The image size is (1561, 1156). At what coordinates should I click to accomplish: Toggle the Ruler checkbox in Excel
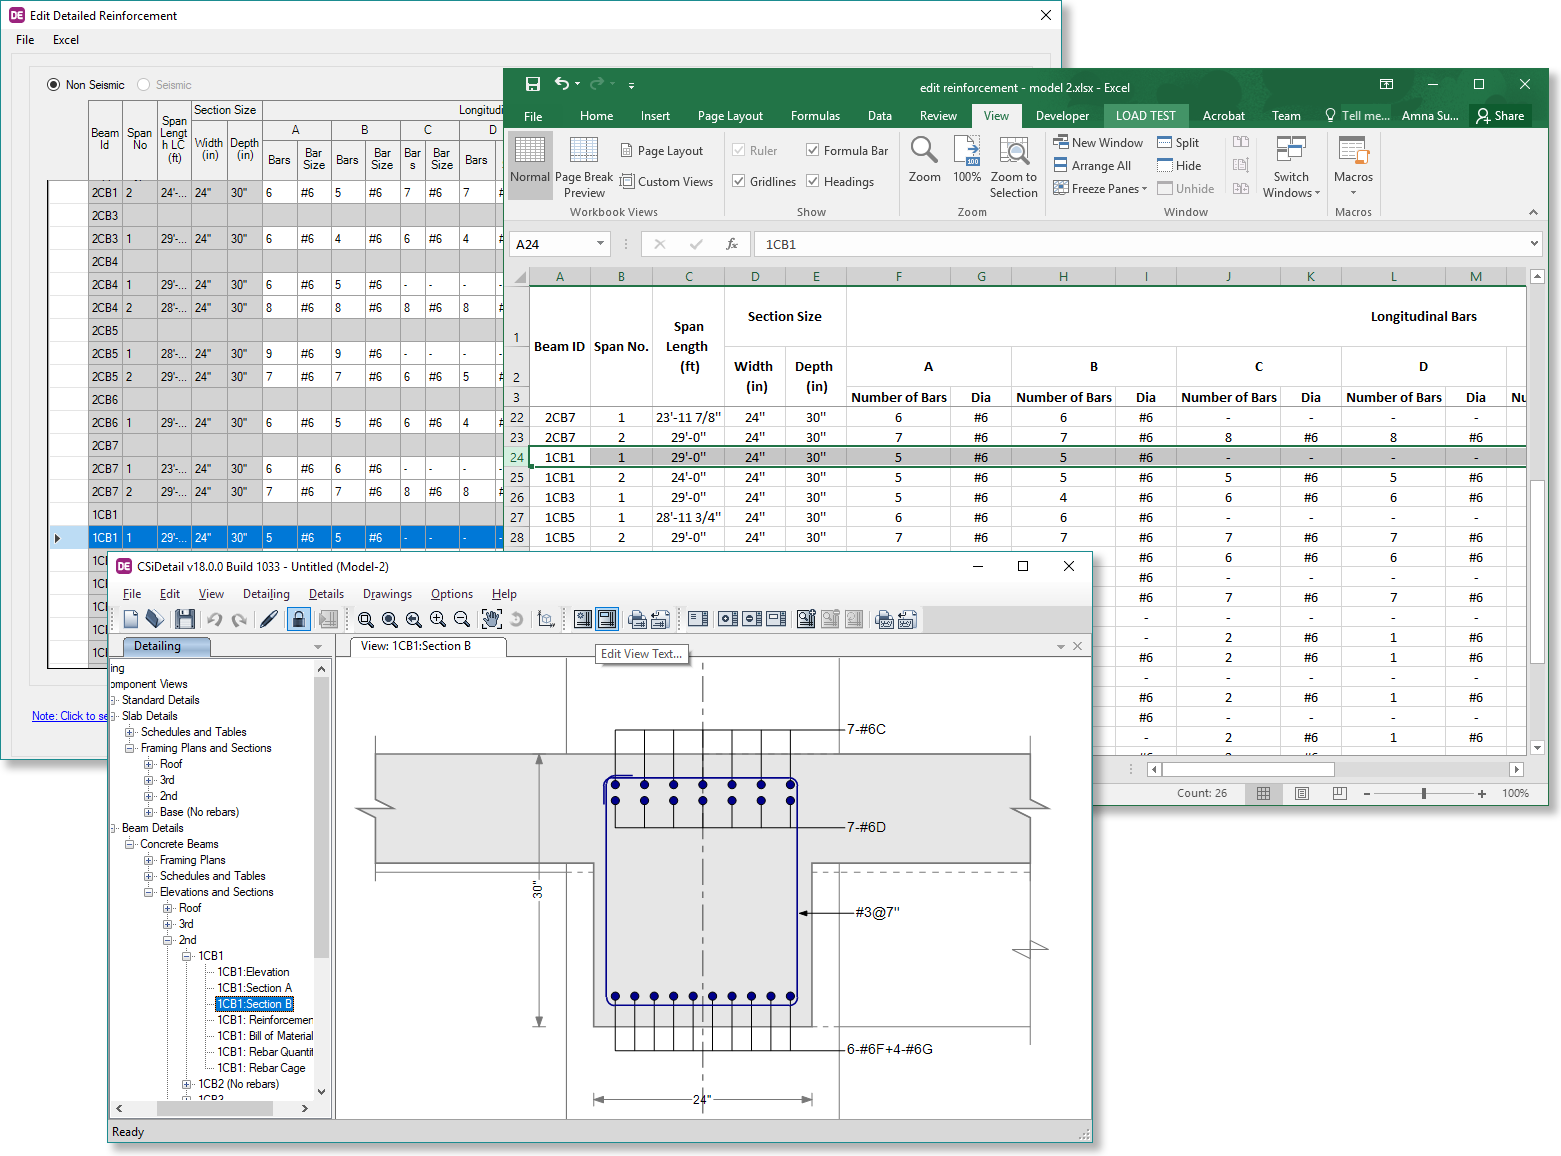click(x=739, y=151)
